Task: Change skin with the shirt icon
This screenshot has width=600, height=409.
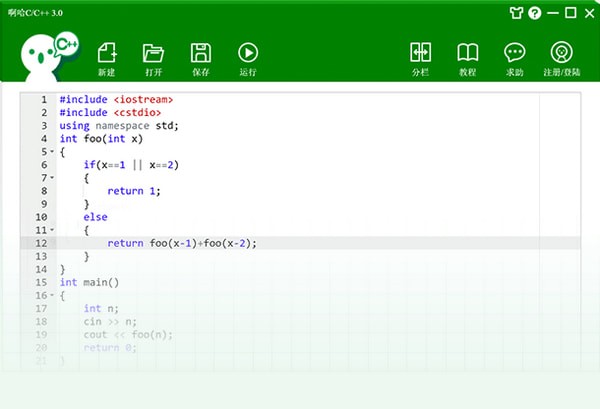Action: (517, 14)
